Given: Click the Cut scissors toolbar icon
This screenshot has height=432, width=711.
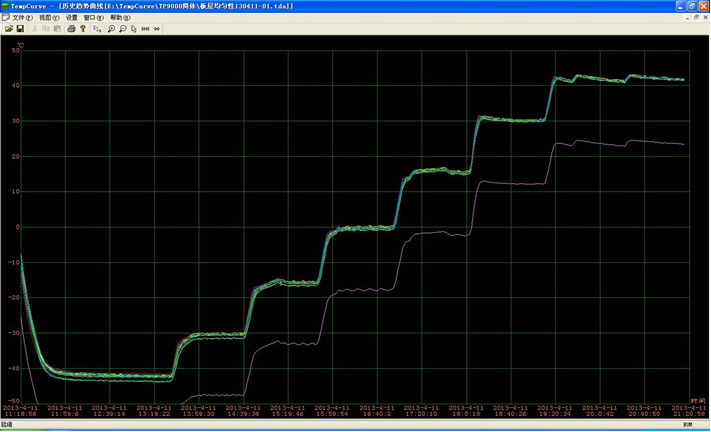Looking at the screenshot, I should (x=35, y=29).
